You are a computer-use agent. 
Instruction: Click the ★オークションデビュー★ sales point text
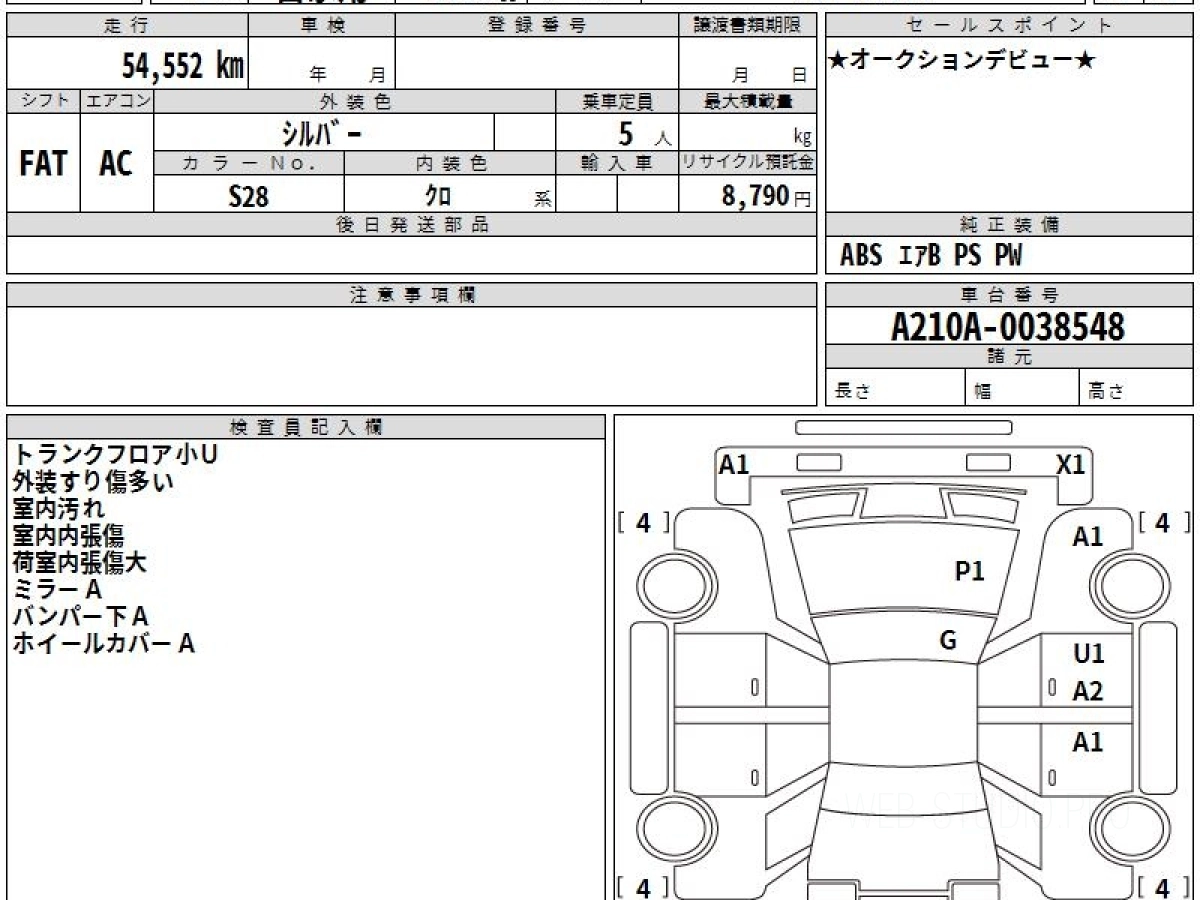click(963, 60)
